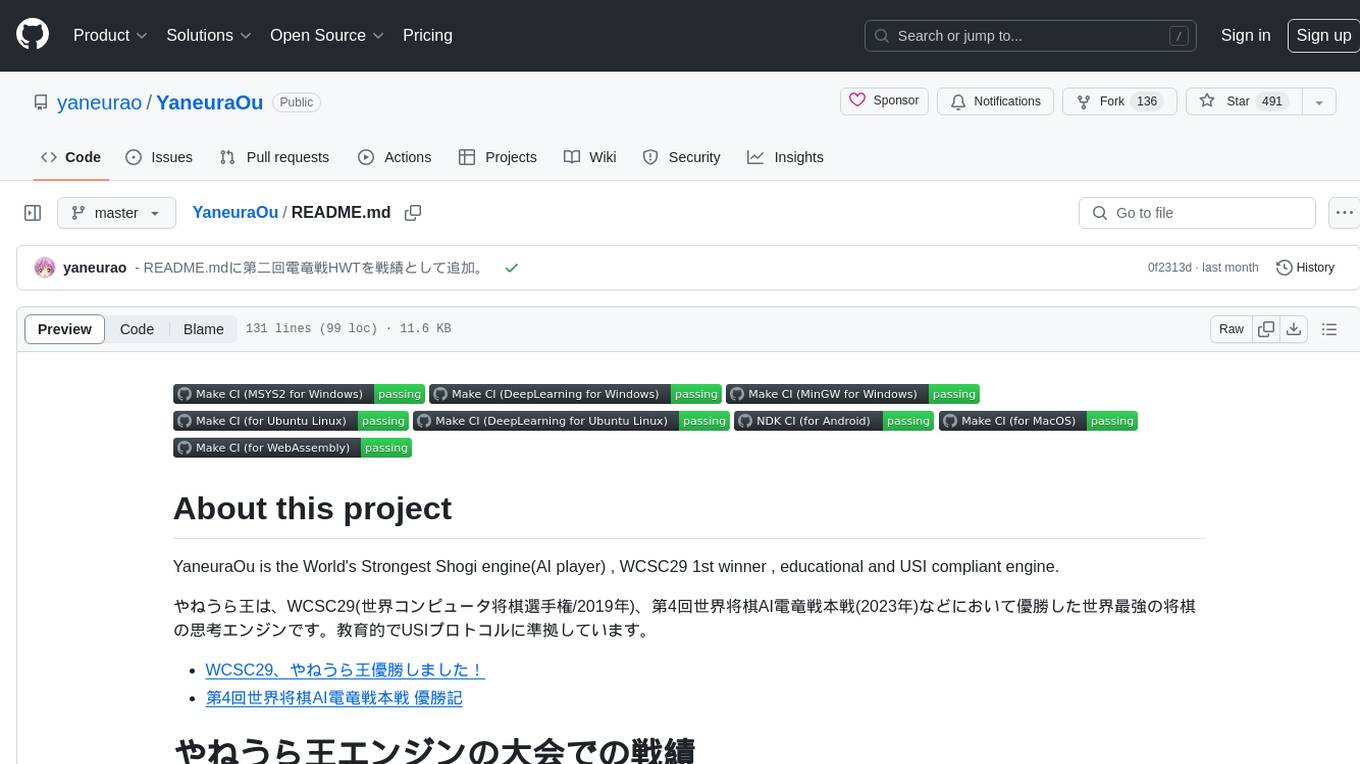Viewport: 1360px width, 764px height.
Task: Open Make CI (DeepLearning for Windows) badge
Action: (x=575, y=394)
